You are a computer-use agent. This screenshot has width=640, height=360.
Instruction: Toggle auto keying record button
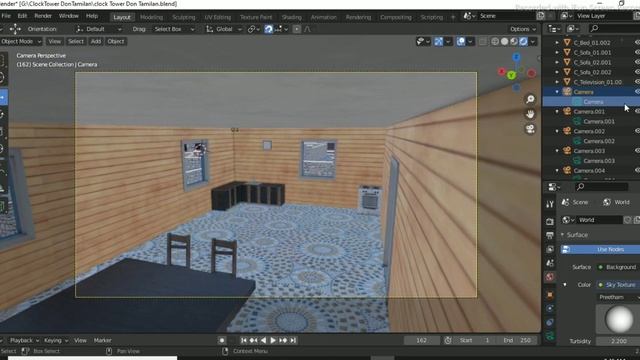[222, 340]
